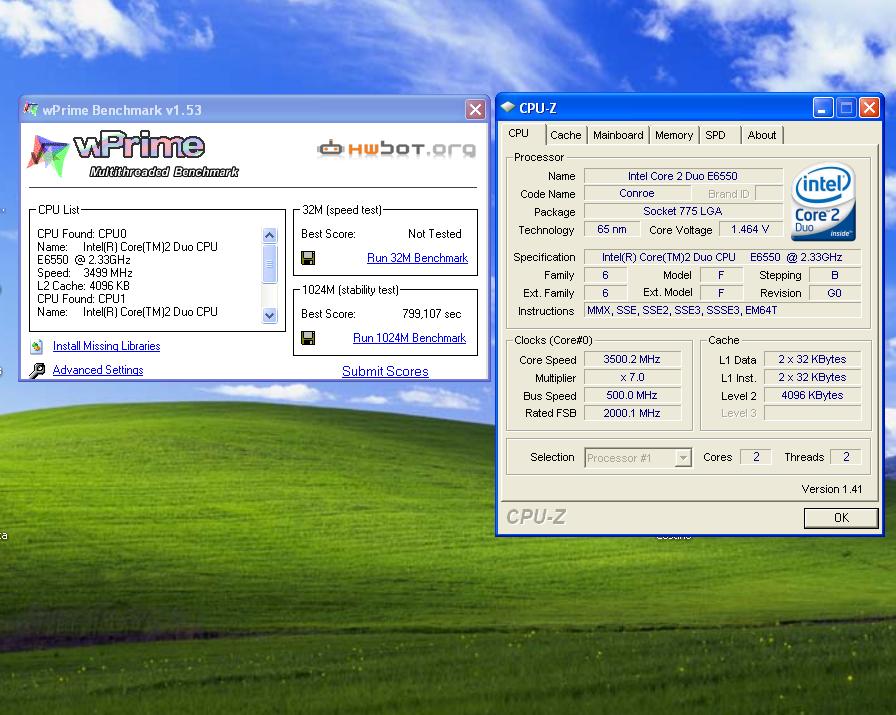Click the empty Level 3 cache field
Image resolution: width=896 pixels, height=715 pixels.
(812, 413)
